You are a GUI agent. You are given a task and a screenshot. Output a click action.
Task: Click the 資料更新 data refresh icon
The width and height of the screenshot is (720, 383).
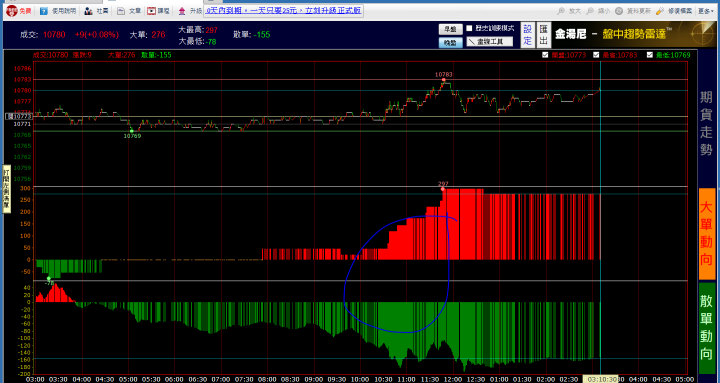pyautogui.click(x=620, y=11)
